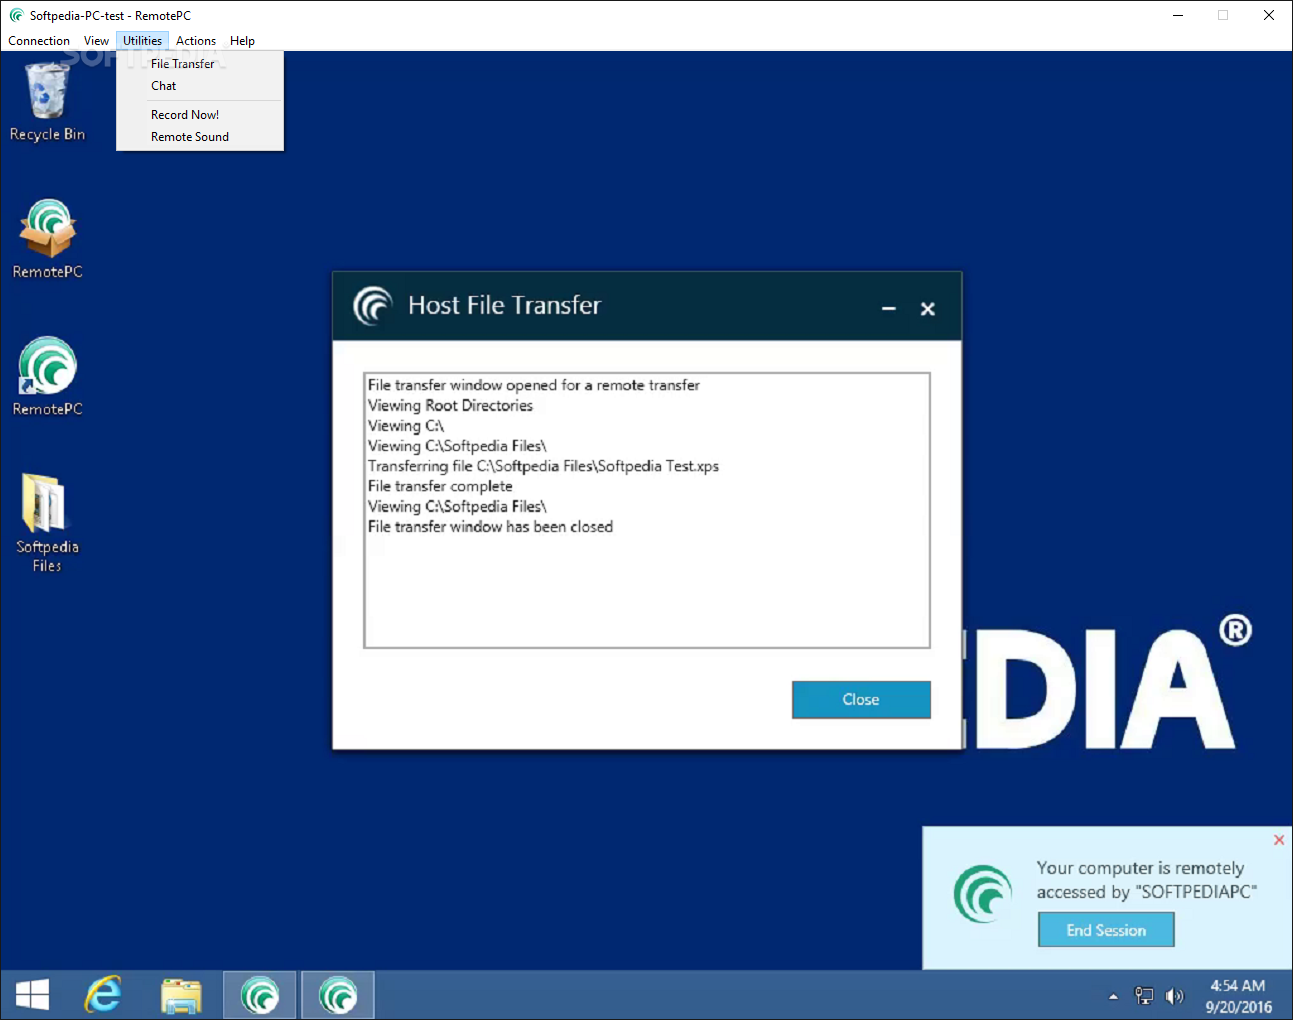Screen dimensions: 1293x1020
Task: Minimize the Host File Transfer dialog
Action: [889, 309]
